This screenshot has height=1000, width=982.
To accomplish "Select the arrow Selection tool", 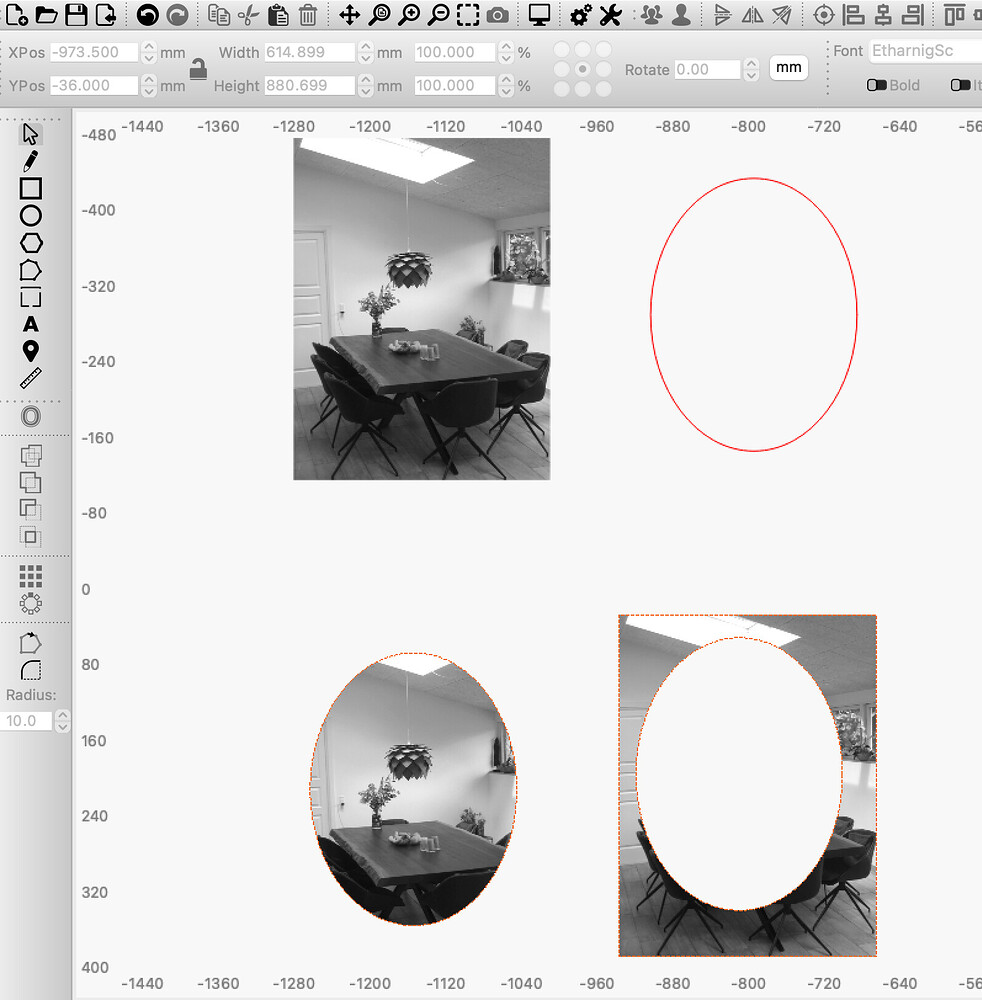I will [31, 132].
